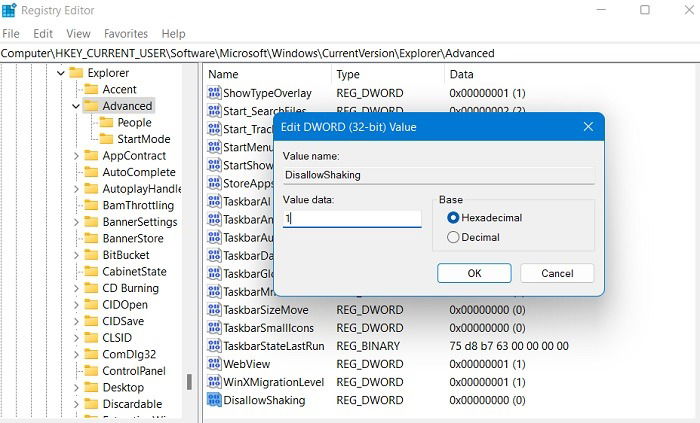Click the WebView value icon
The height and width of the screenshot is (423, 700).
click(x=214, y=364)
